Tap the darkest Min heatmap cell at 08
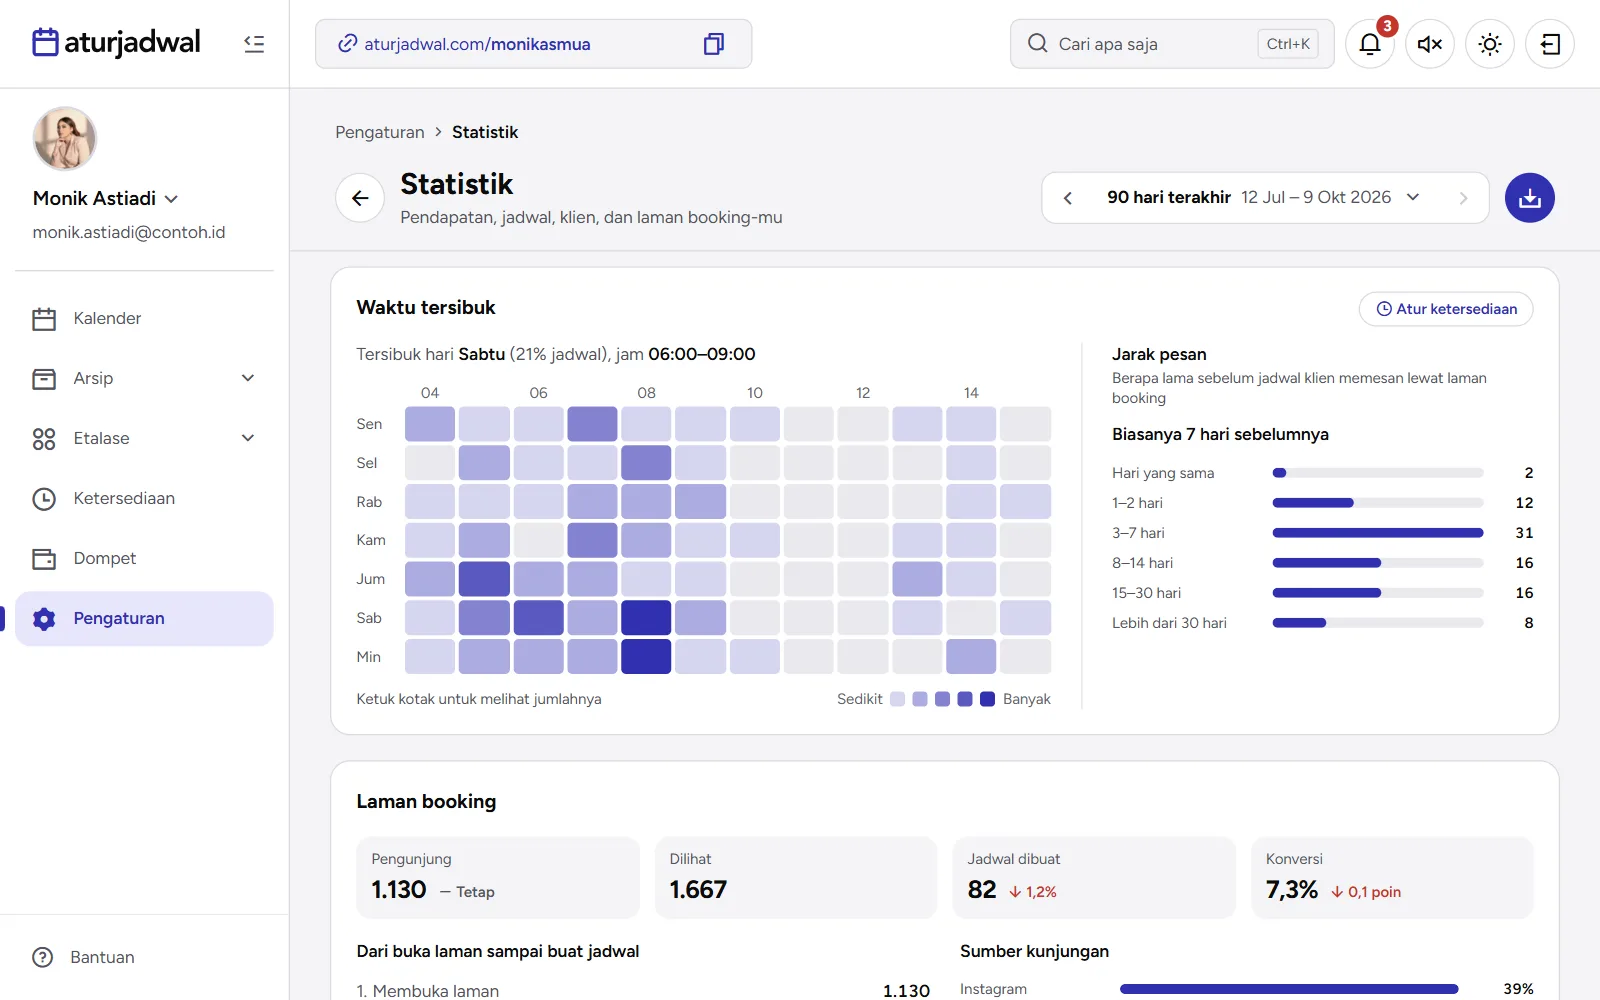1600x1000 pixels. coord(646,657)
